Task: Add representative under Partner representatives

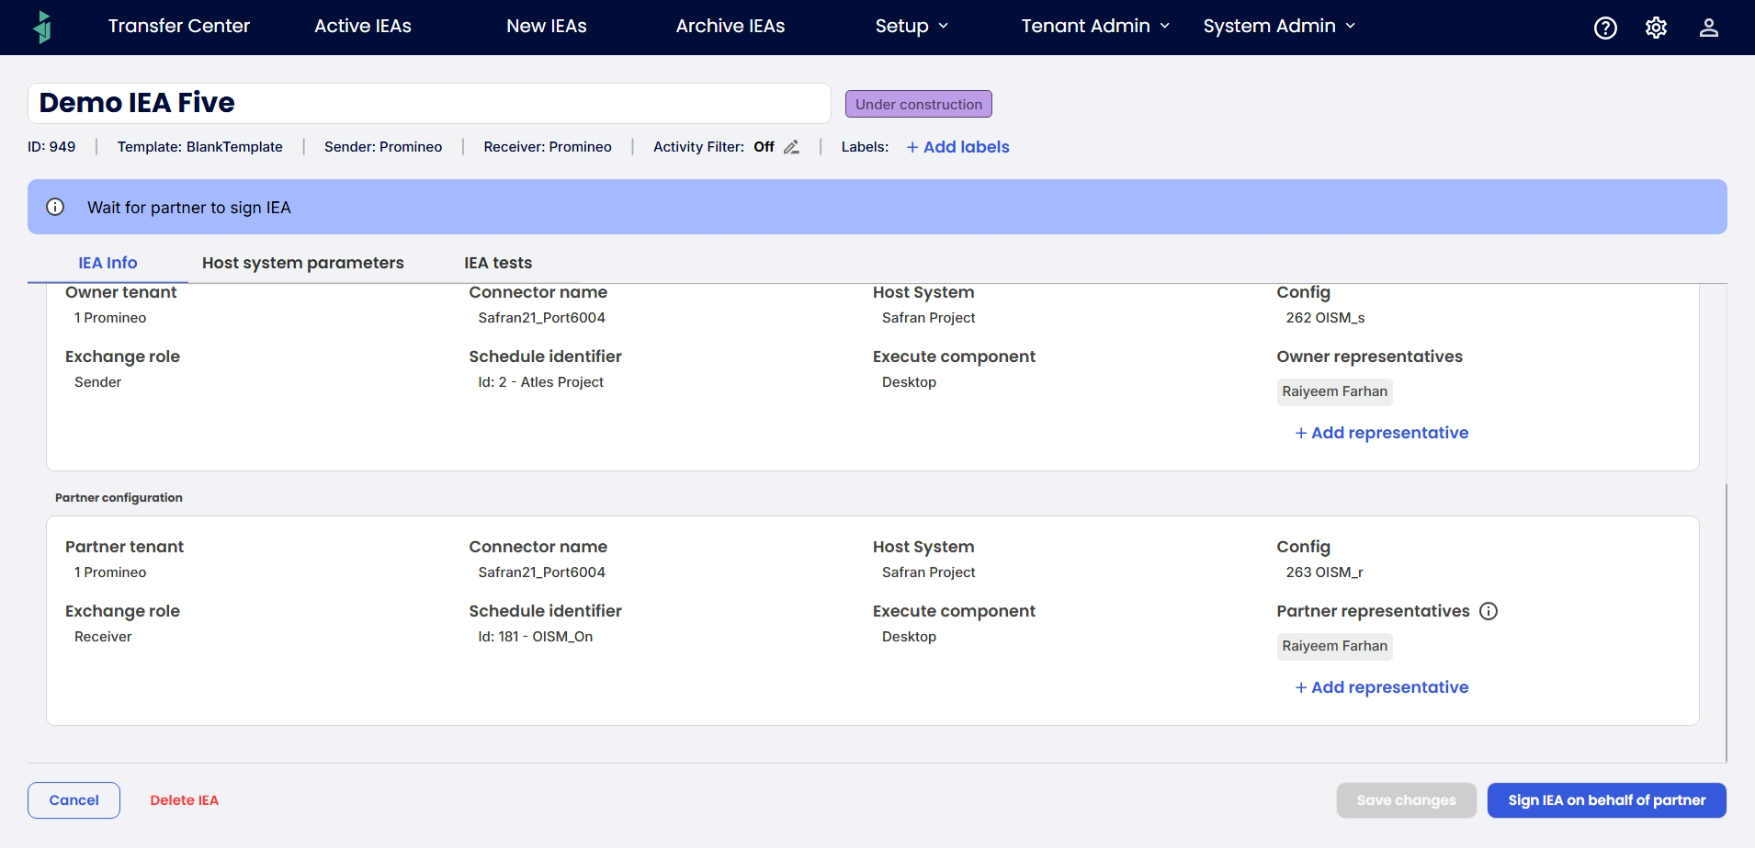Action: tap(1382, 687)
